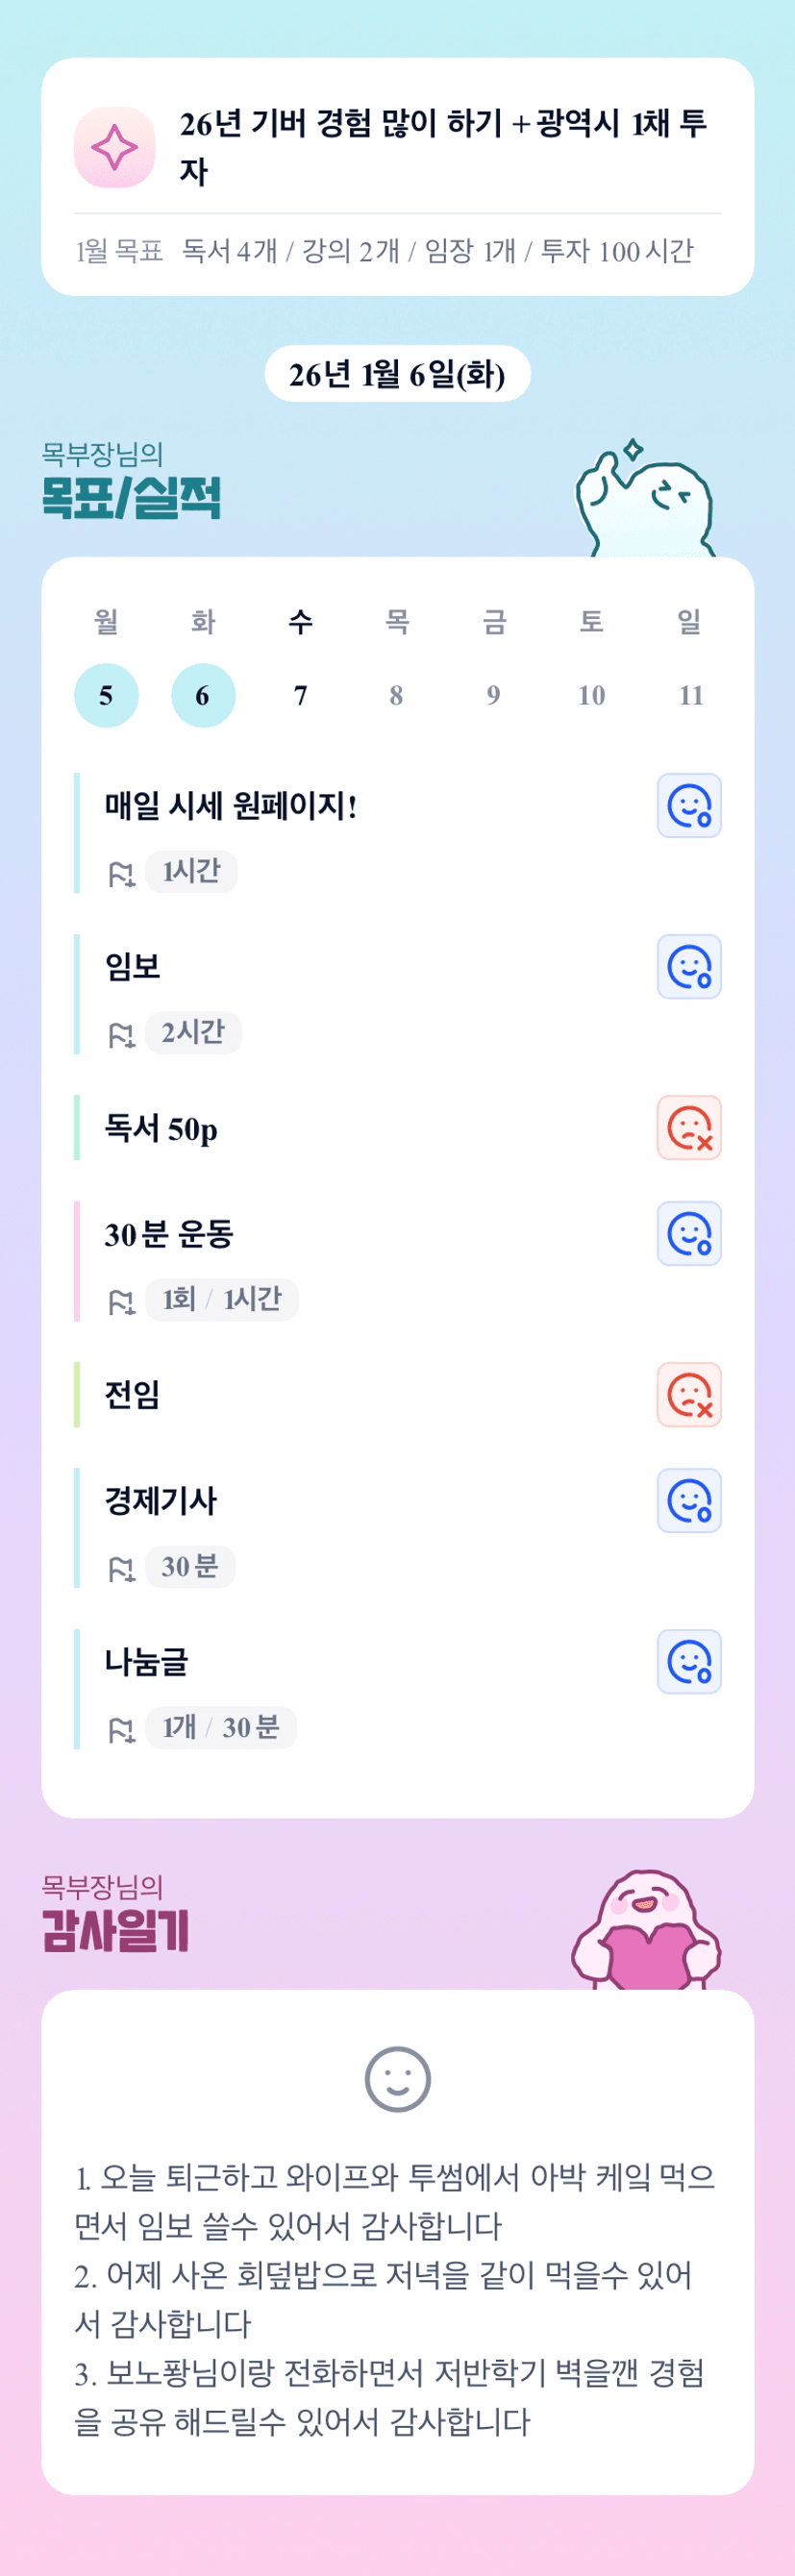Click the flag icon under 매일 시세 원페이지
Viewport: 795px width, 2576px height.
[x=121, y=875]
